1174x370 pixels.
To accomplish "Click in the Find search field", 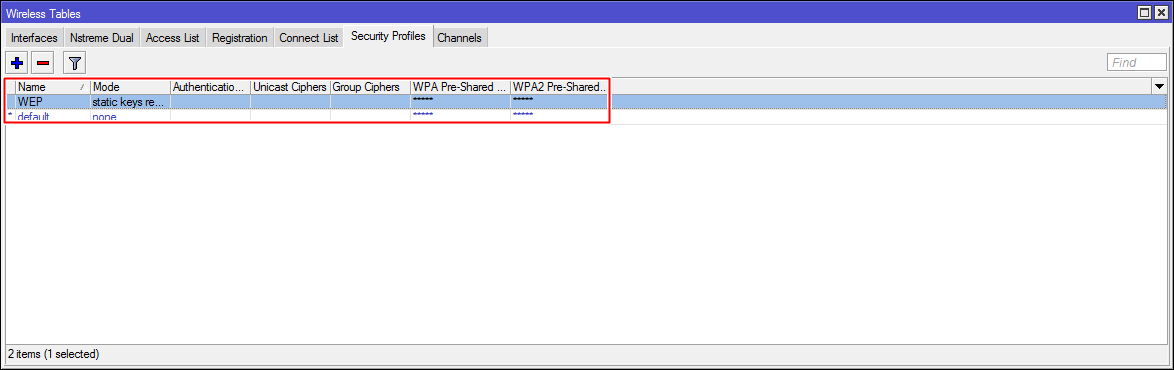I will click(1137, 62).
